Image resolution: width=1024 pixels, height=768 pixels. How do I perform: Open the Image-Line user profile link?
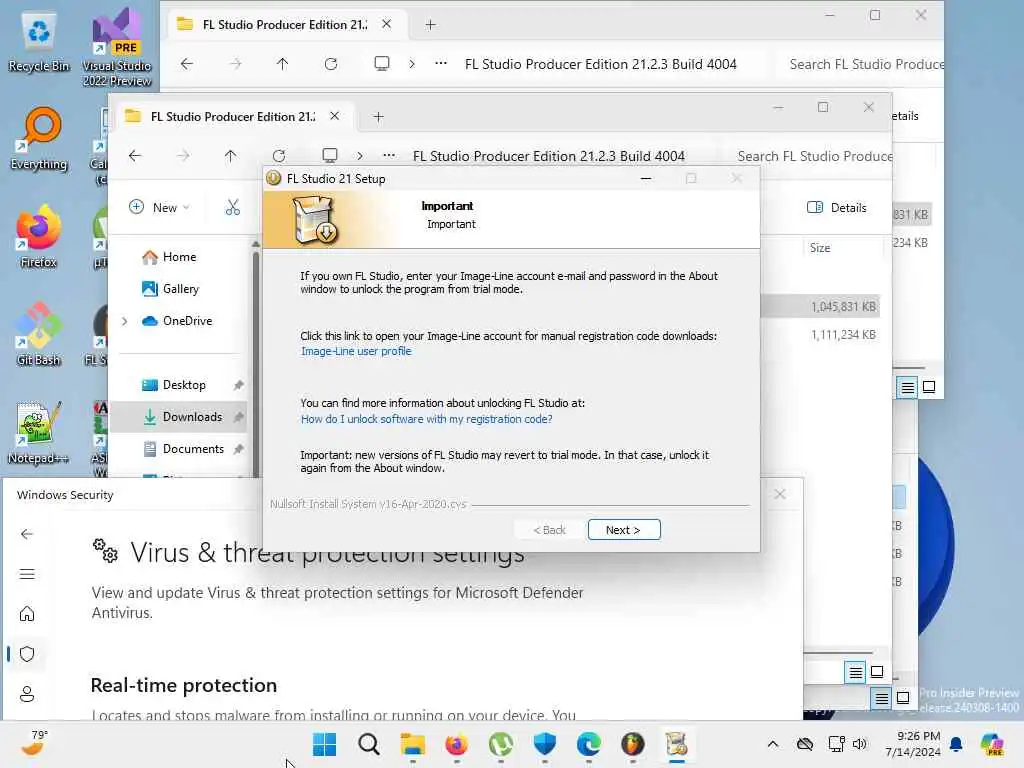[x=356, y=351]
